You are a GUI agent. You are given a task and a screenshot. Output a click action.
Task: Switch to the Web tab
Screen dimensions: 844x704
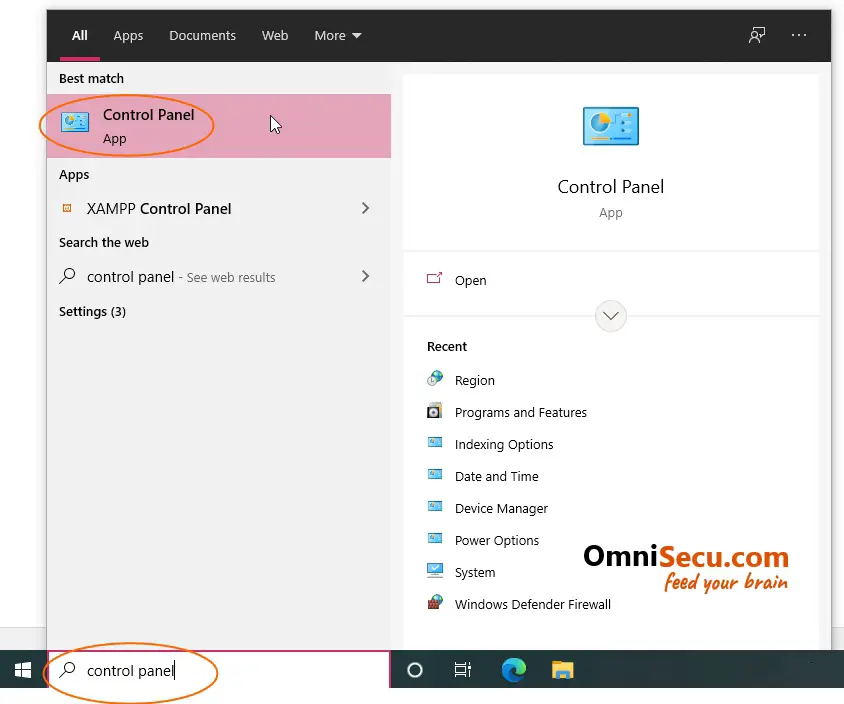pos(275,36)
